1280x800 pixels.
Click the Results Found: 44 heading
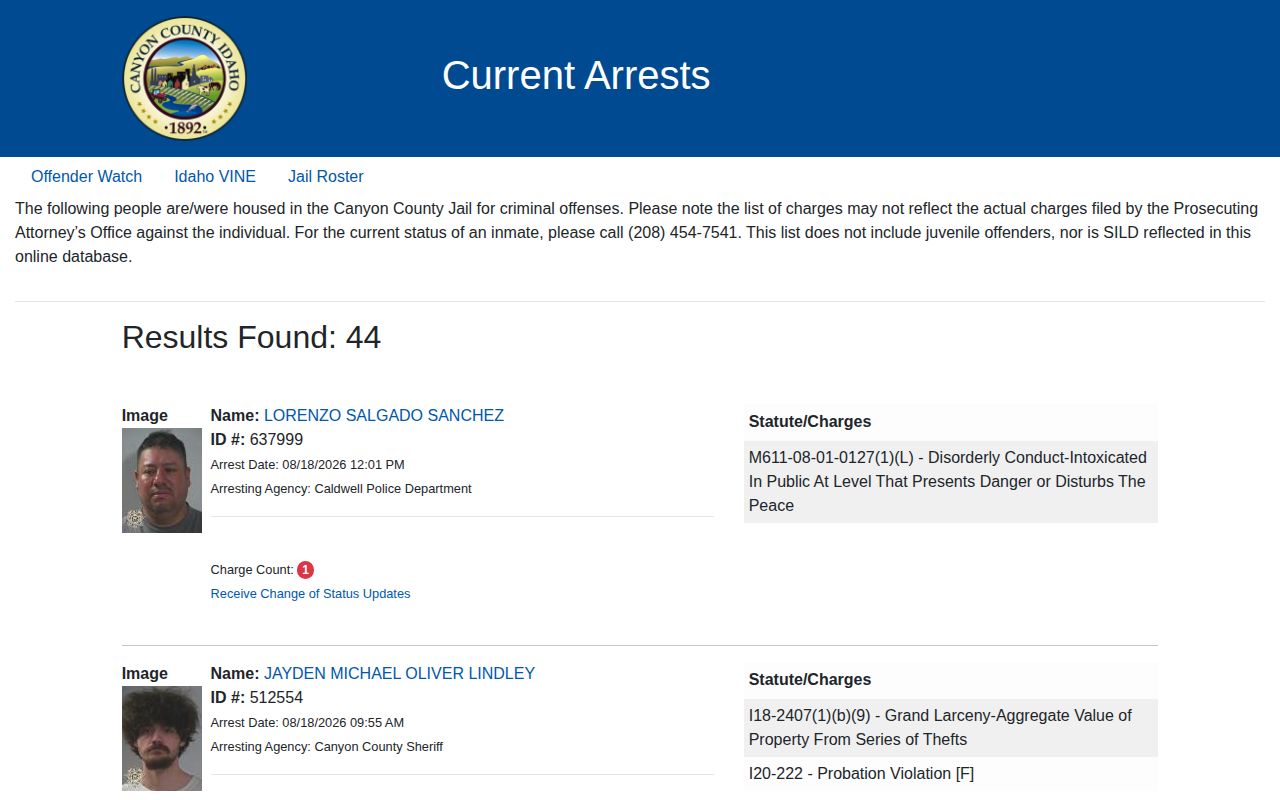tap(251, 338)
